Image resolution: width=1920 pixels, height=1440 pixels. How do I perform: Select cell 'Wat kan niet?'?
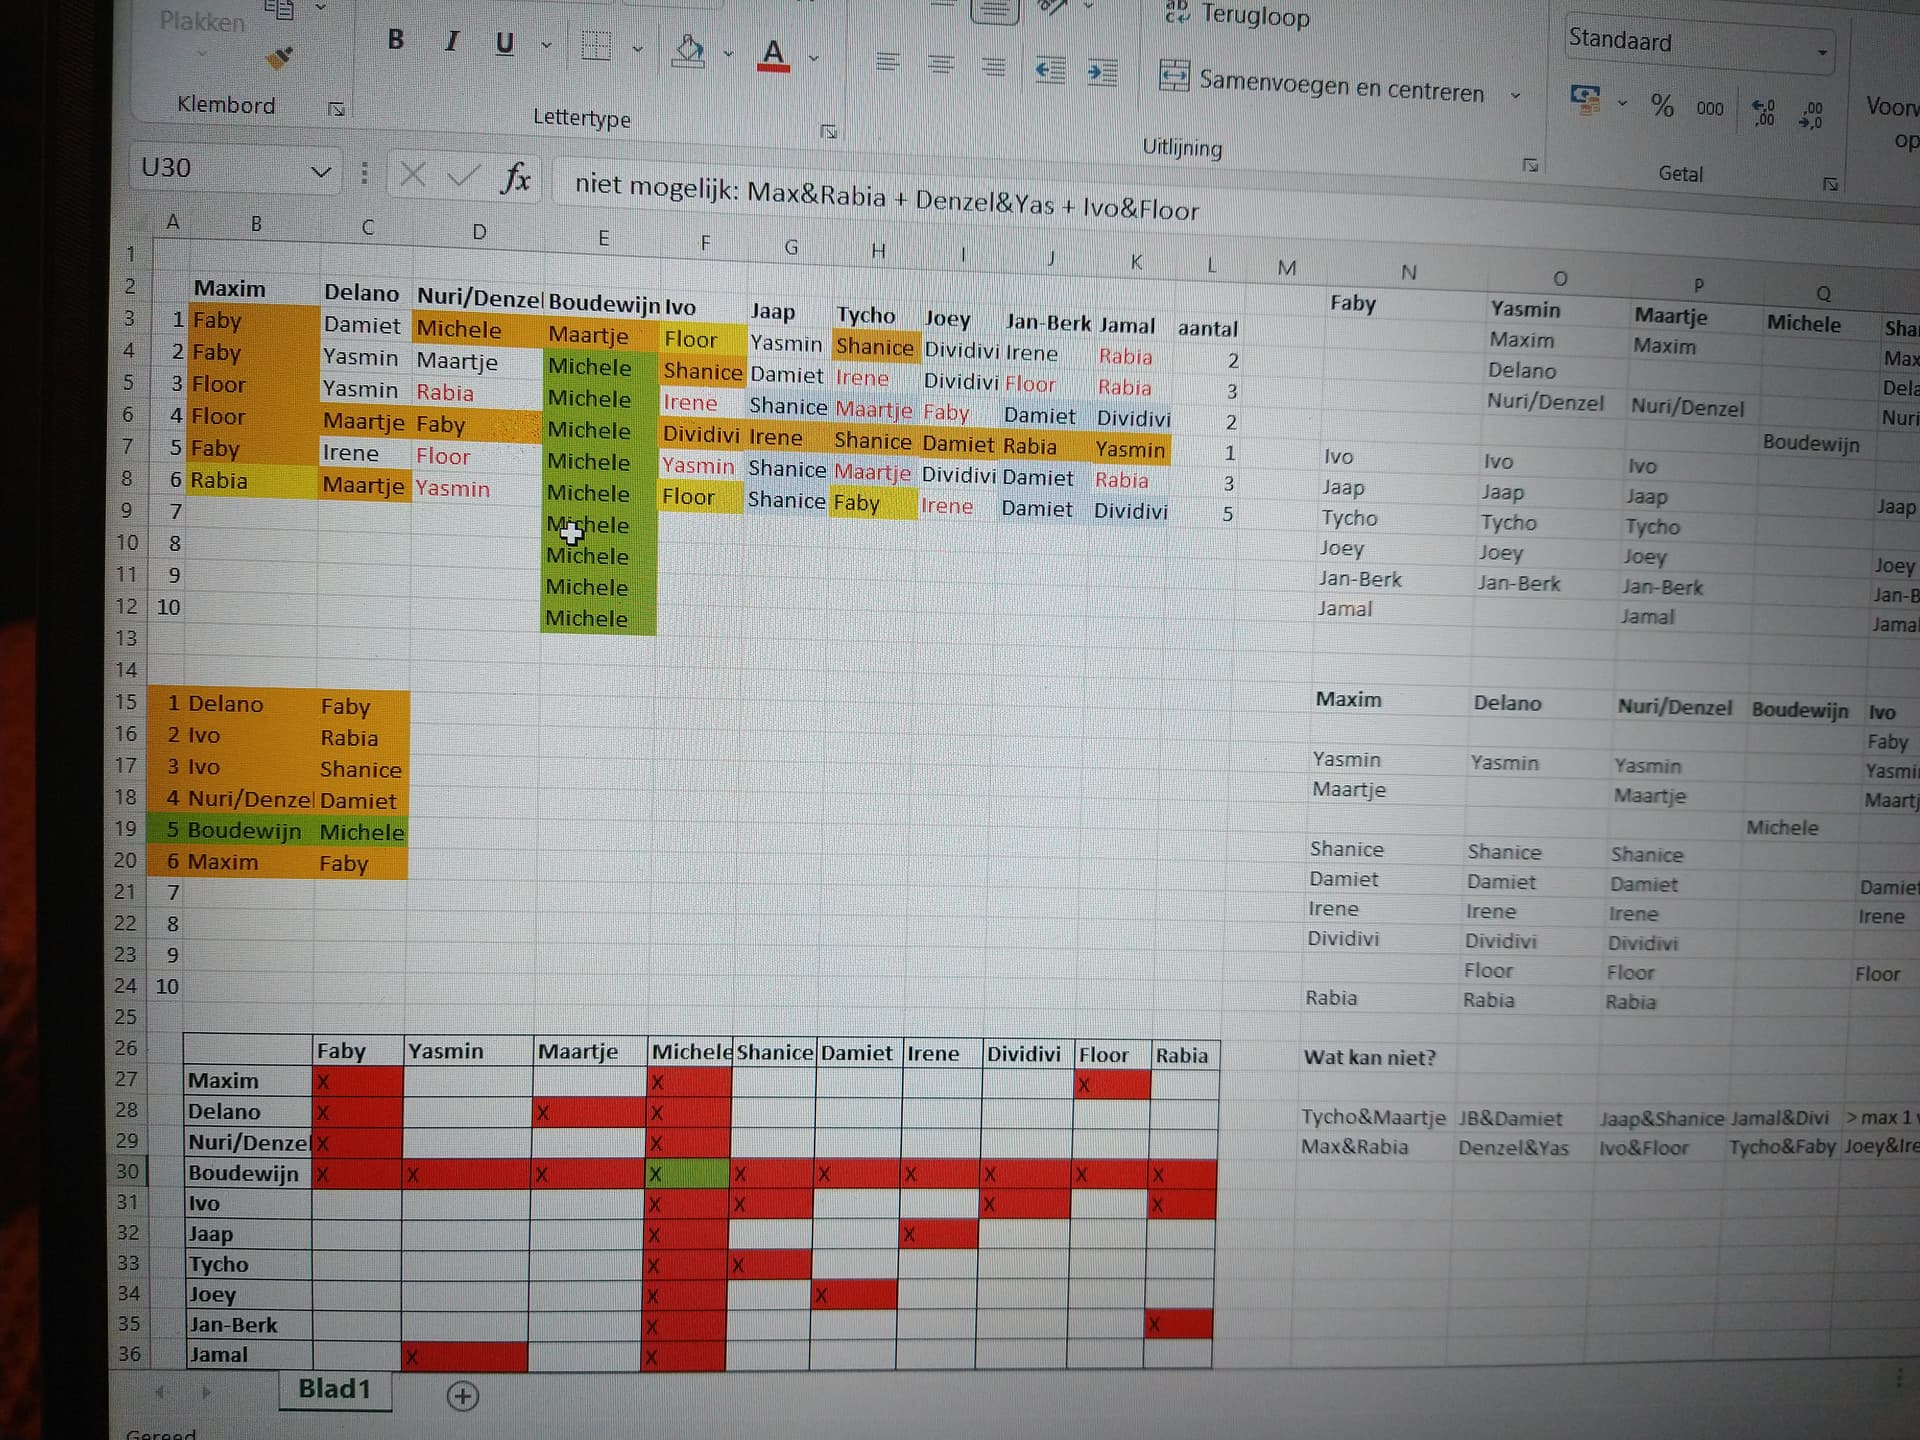point(1369,1058)
